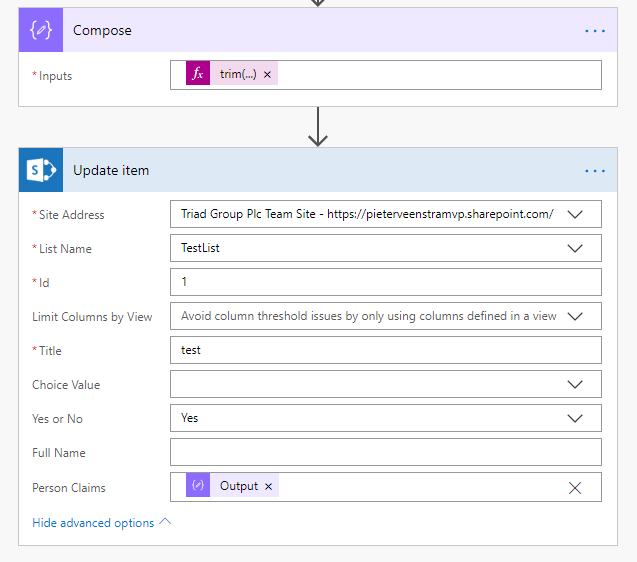This screenshot has width=637, height=562.
Task: Expand Limit Columns by View dropdown
Action: (575, 316)
